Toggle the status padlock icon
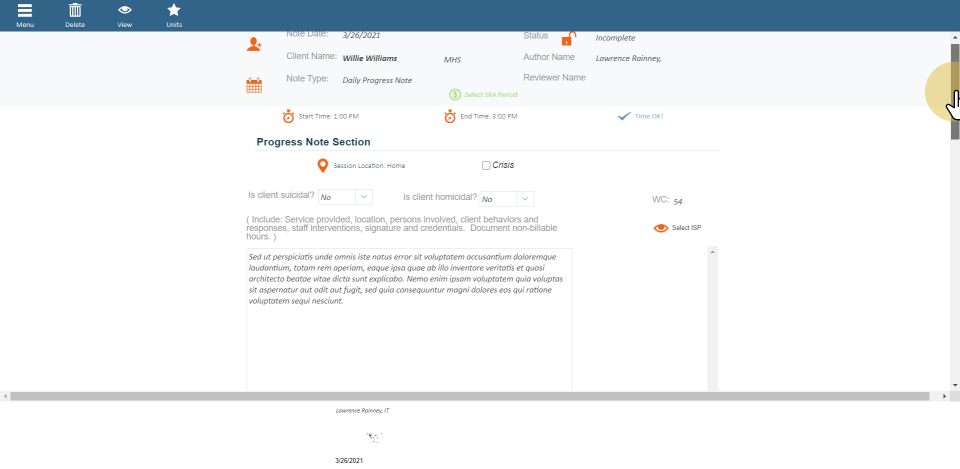The height and width of the screenshot is (469, 960). pyautogui.click(x=568, y=39)
